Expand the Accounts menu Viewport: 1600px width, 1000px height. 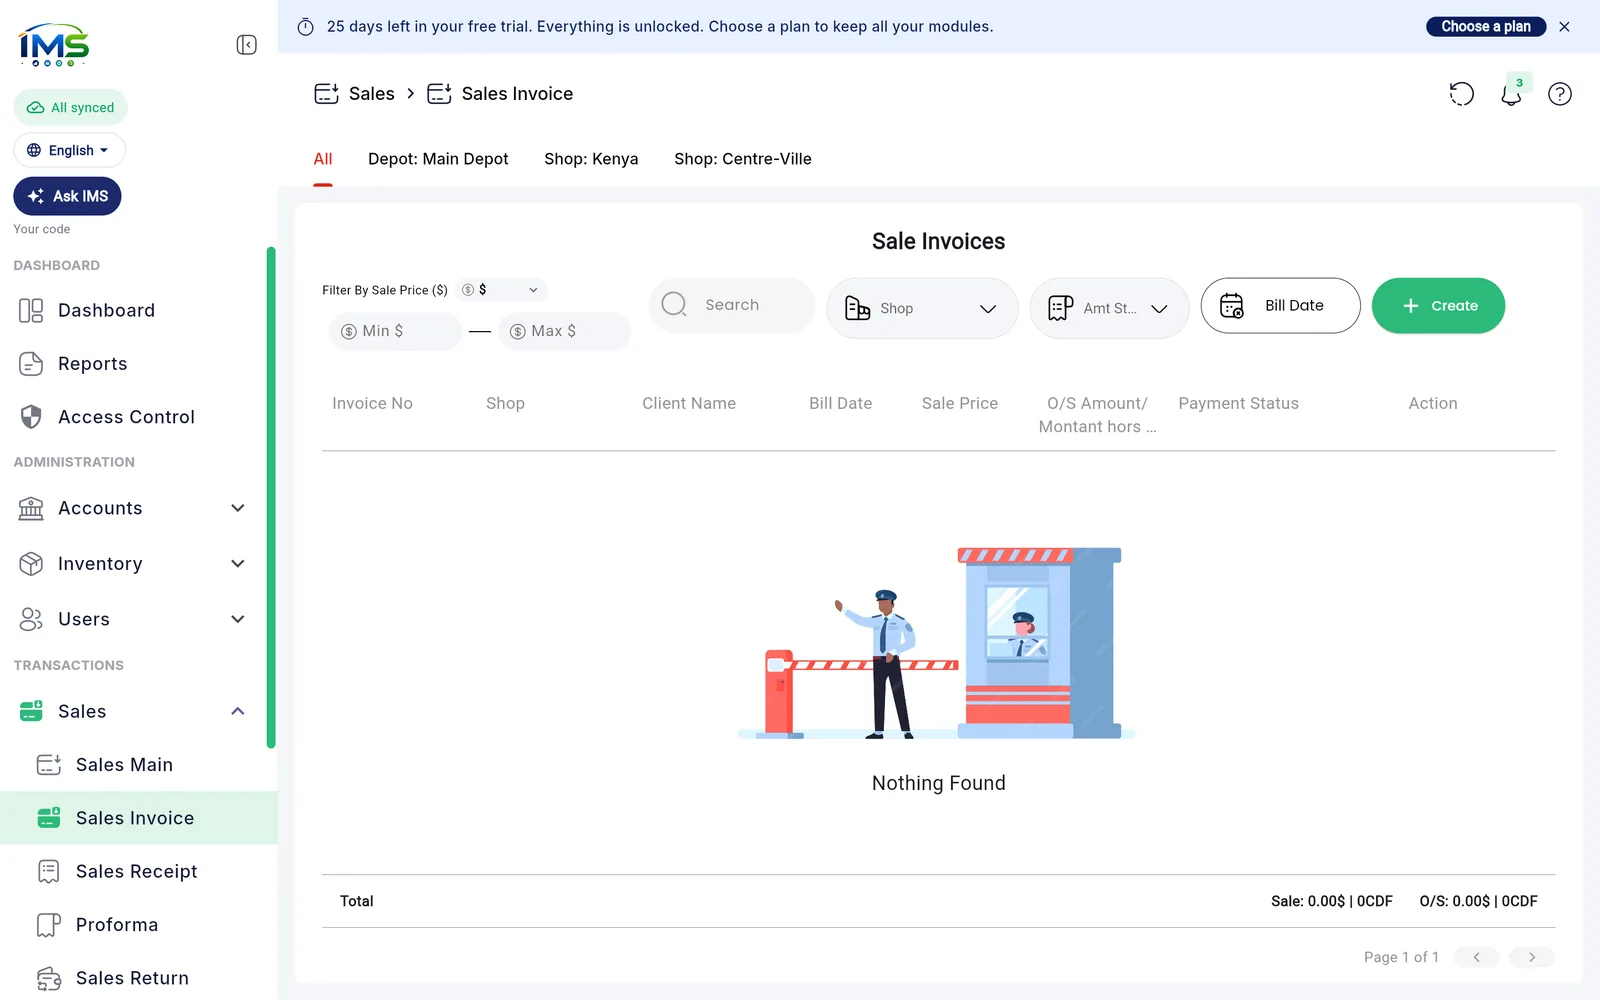tap(238, 508)
